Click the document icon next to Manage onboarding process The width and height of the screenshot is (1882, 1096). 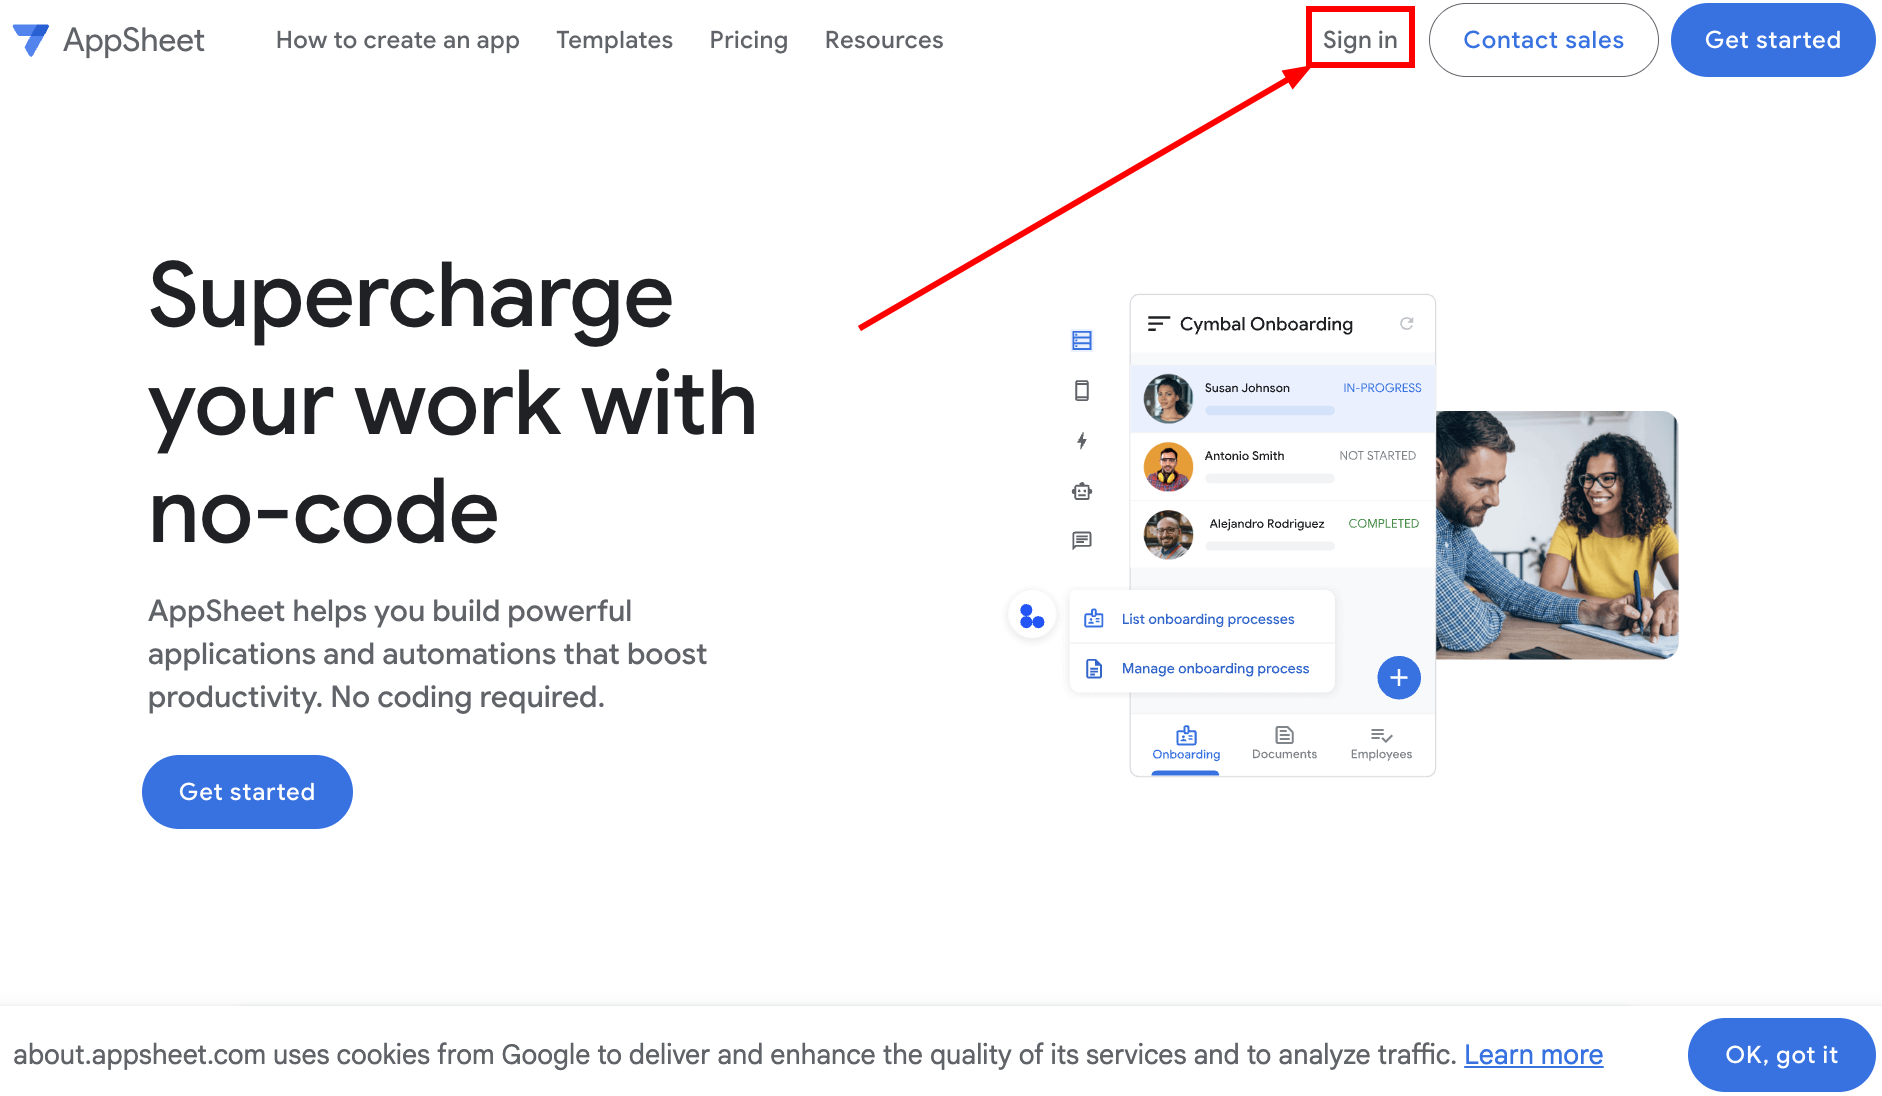click(x=1094, y=669)
